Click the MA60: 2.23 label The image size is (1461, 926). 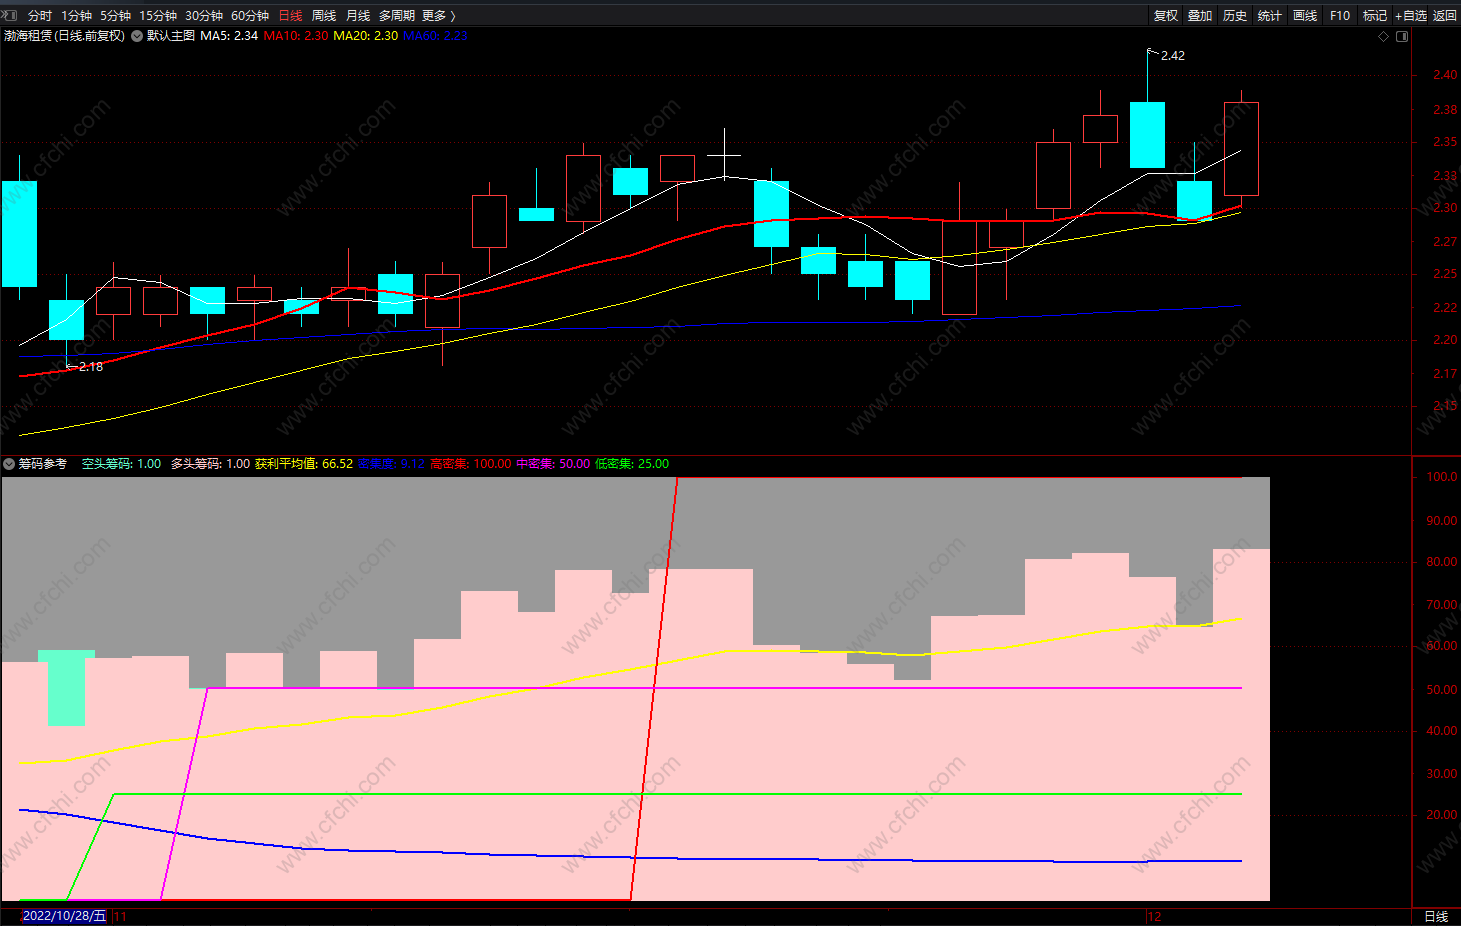[435, 36]
